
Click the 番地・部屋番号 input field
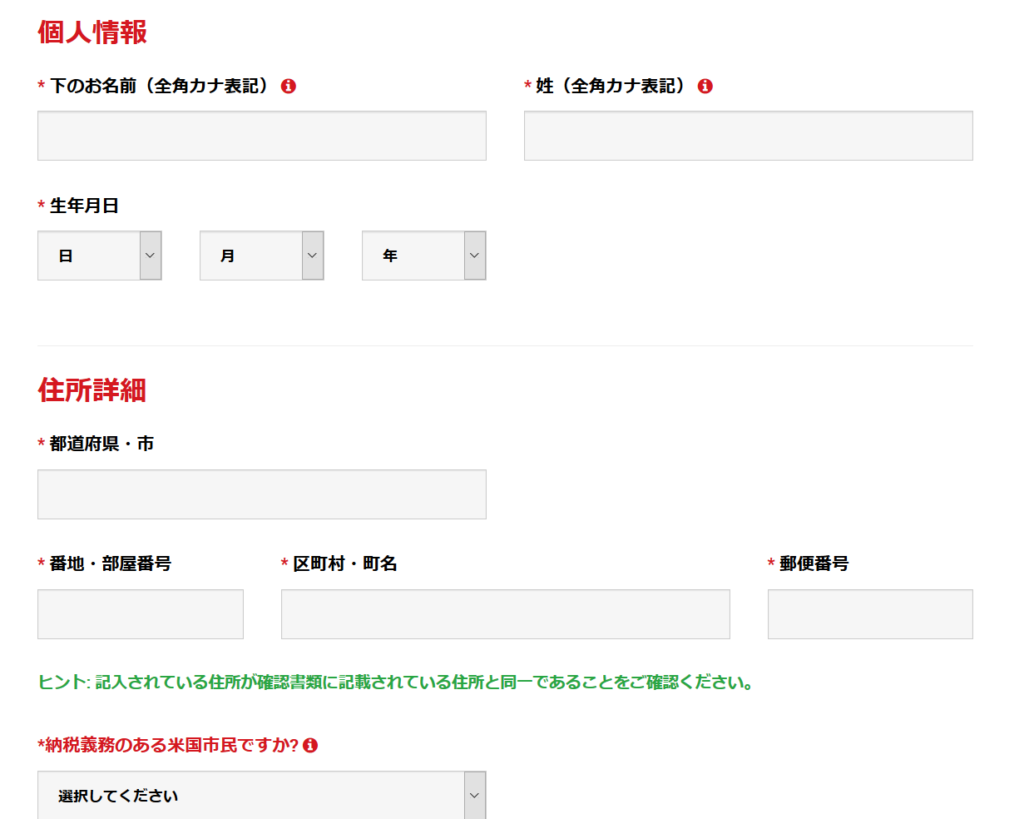click(x=140, y=614)
